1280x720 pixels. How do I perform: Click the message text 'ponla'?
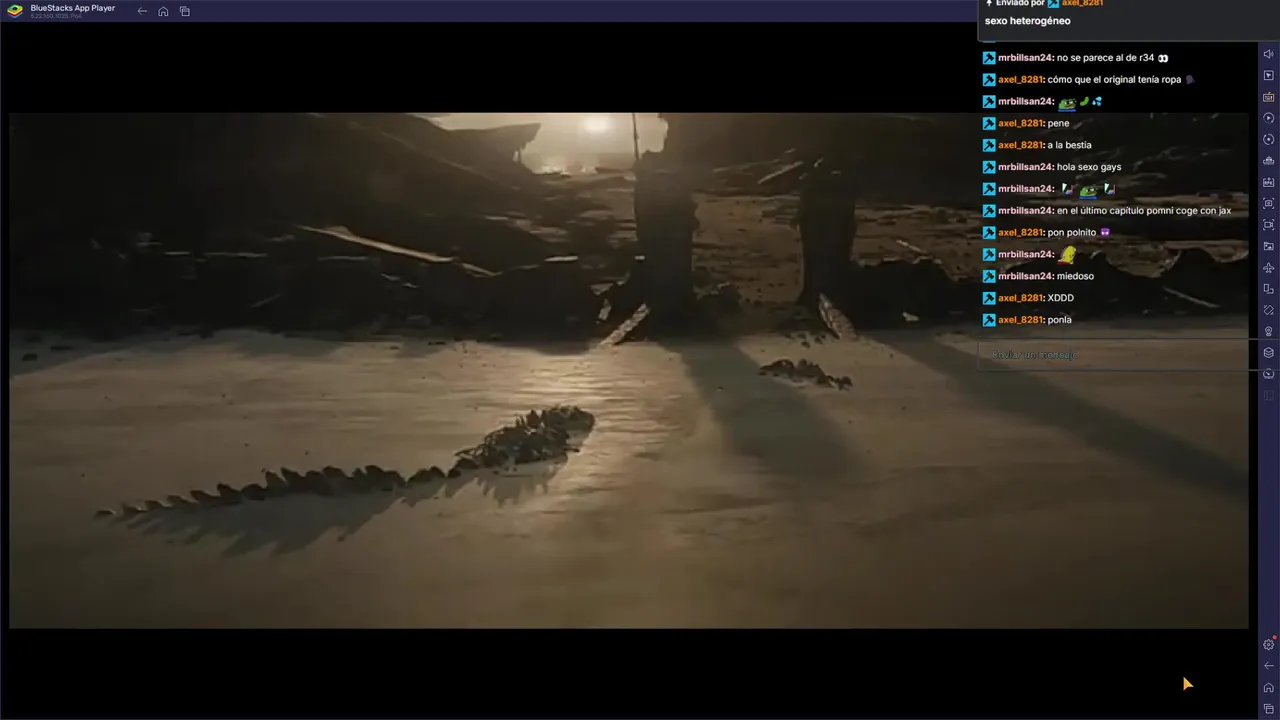point(1060,320)
